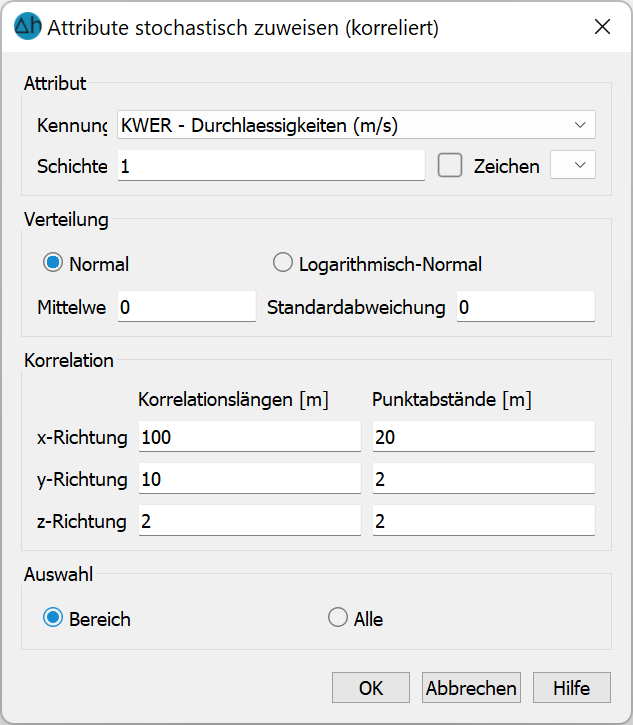
Task: Click z-Richtung Korrelationslänge field
Action: 250,521
